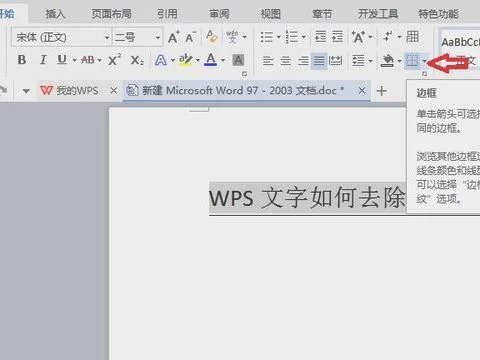Apply yellow highlight color
This screenshot has width=480, height=360.
coord(185,60)
